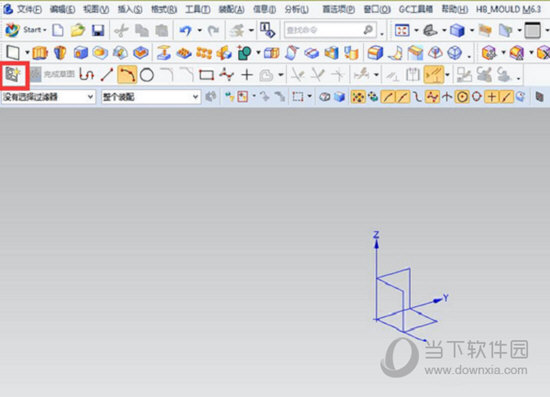Toggle the Existing Point plus snap option
The height and width of the screenshot is (397, 550).
[x=492, y=96]
